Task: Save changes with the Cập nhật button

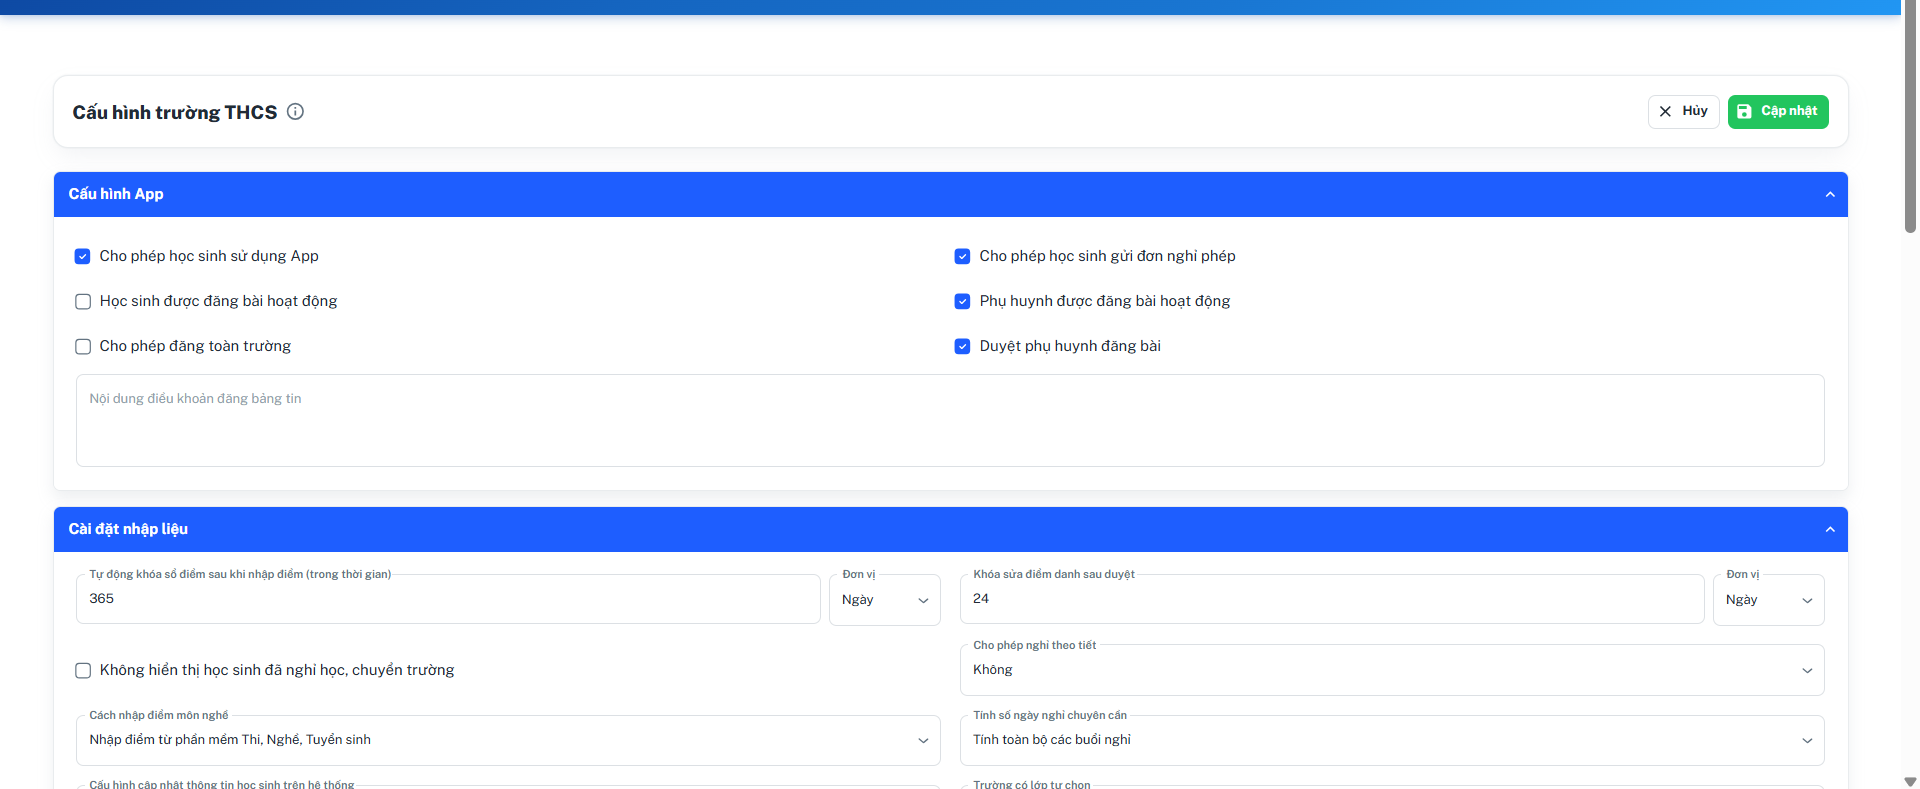Action: click(1778, 112)
